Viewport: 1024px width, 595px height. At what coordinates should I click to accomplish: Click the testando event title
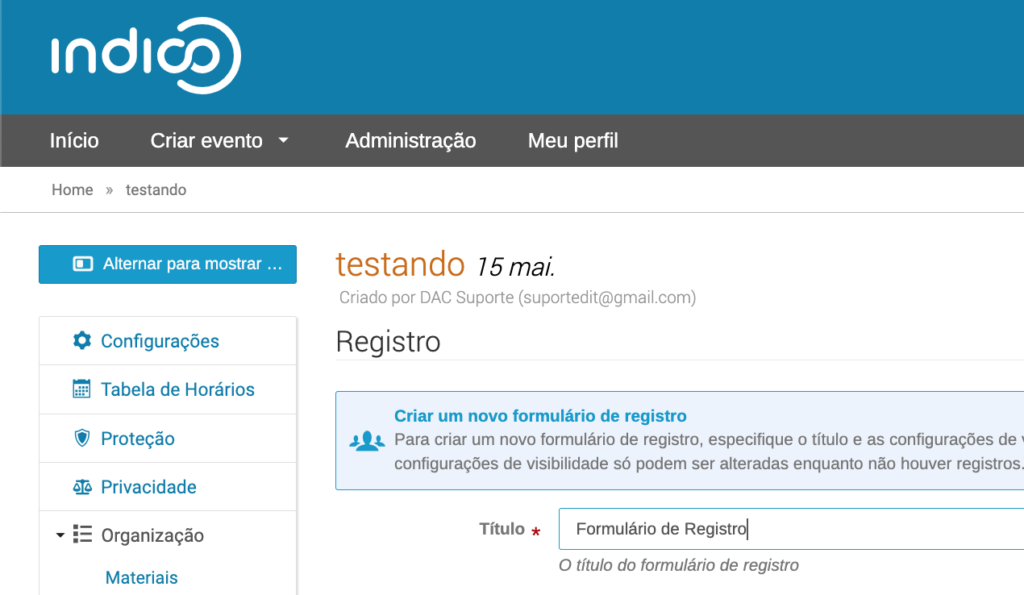tap(400, 265)
